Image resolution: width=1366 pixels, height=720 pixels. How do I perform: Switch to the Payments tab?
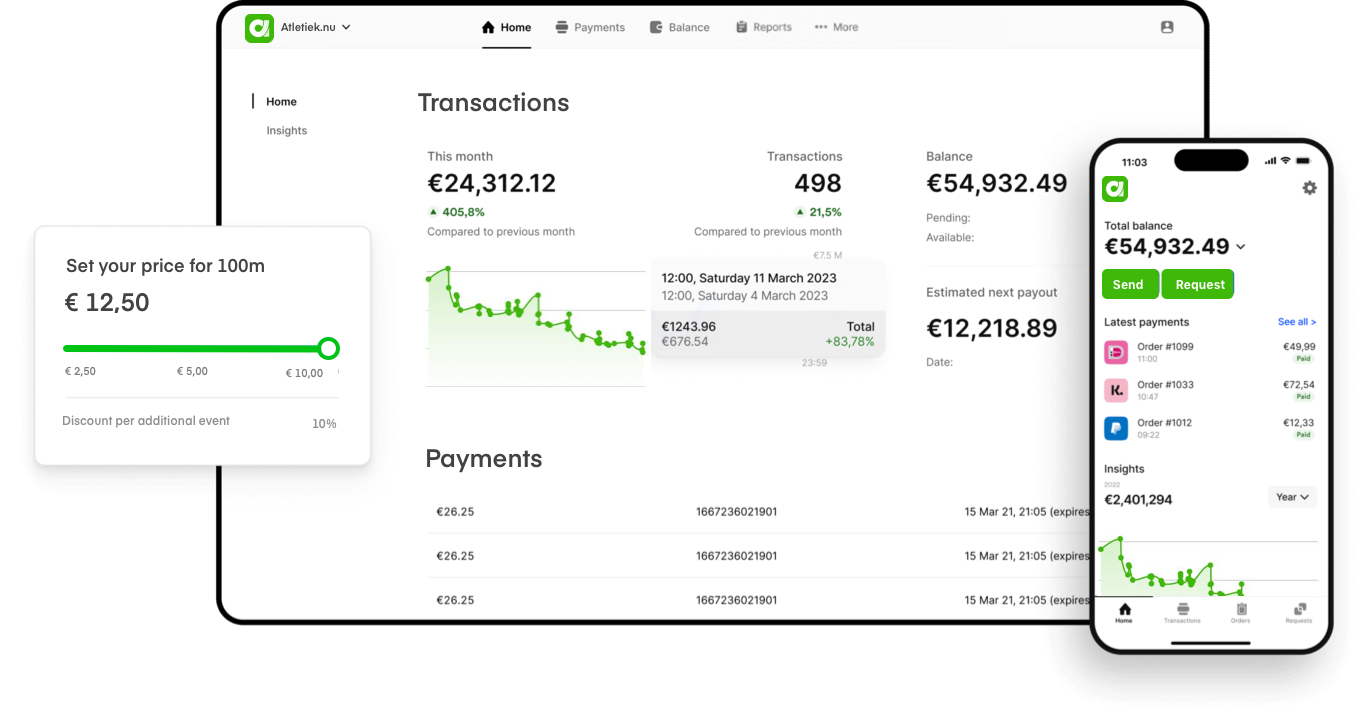[x=590, y=27]
